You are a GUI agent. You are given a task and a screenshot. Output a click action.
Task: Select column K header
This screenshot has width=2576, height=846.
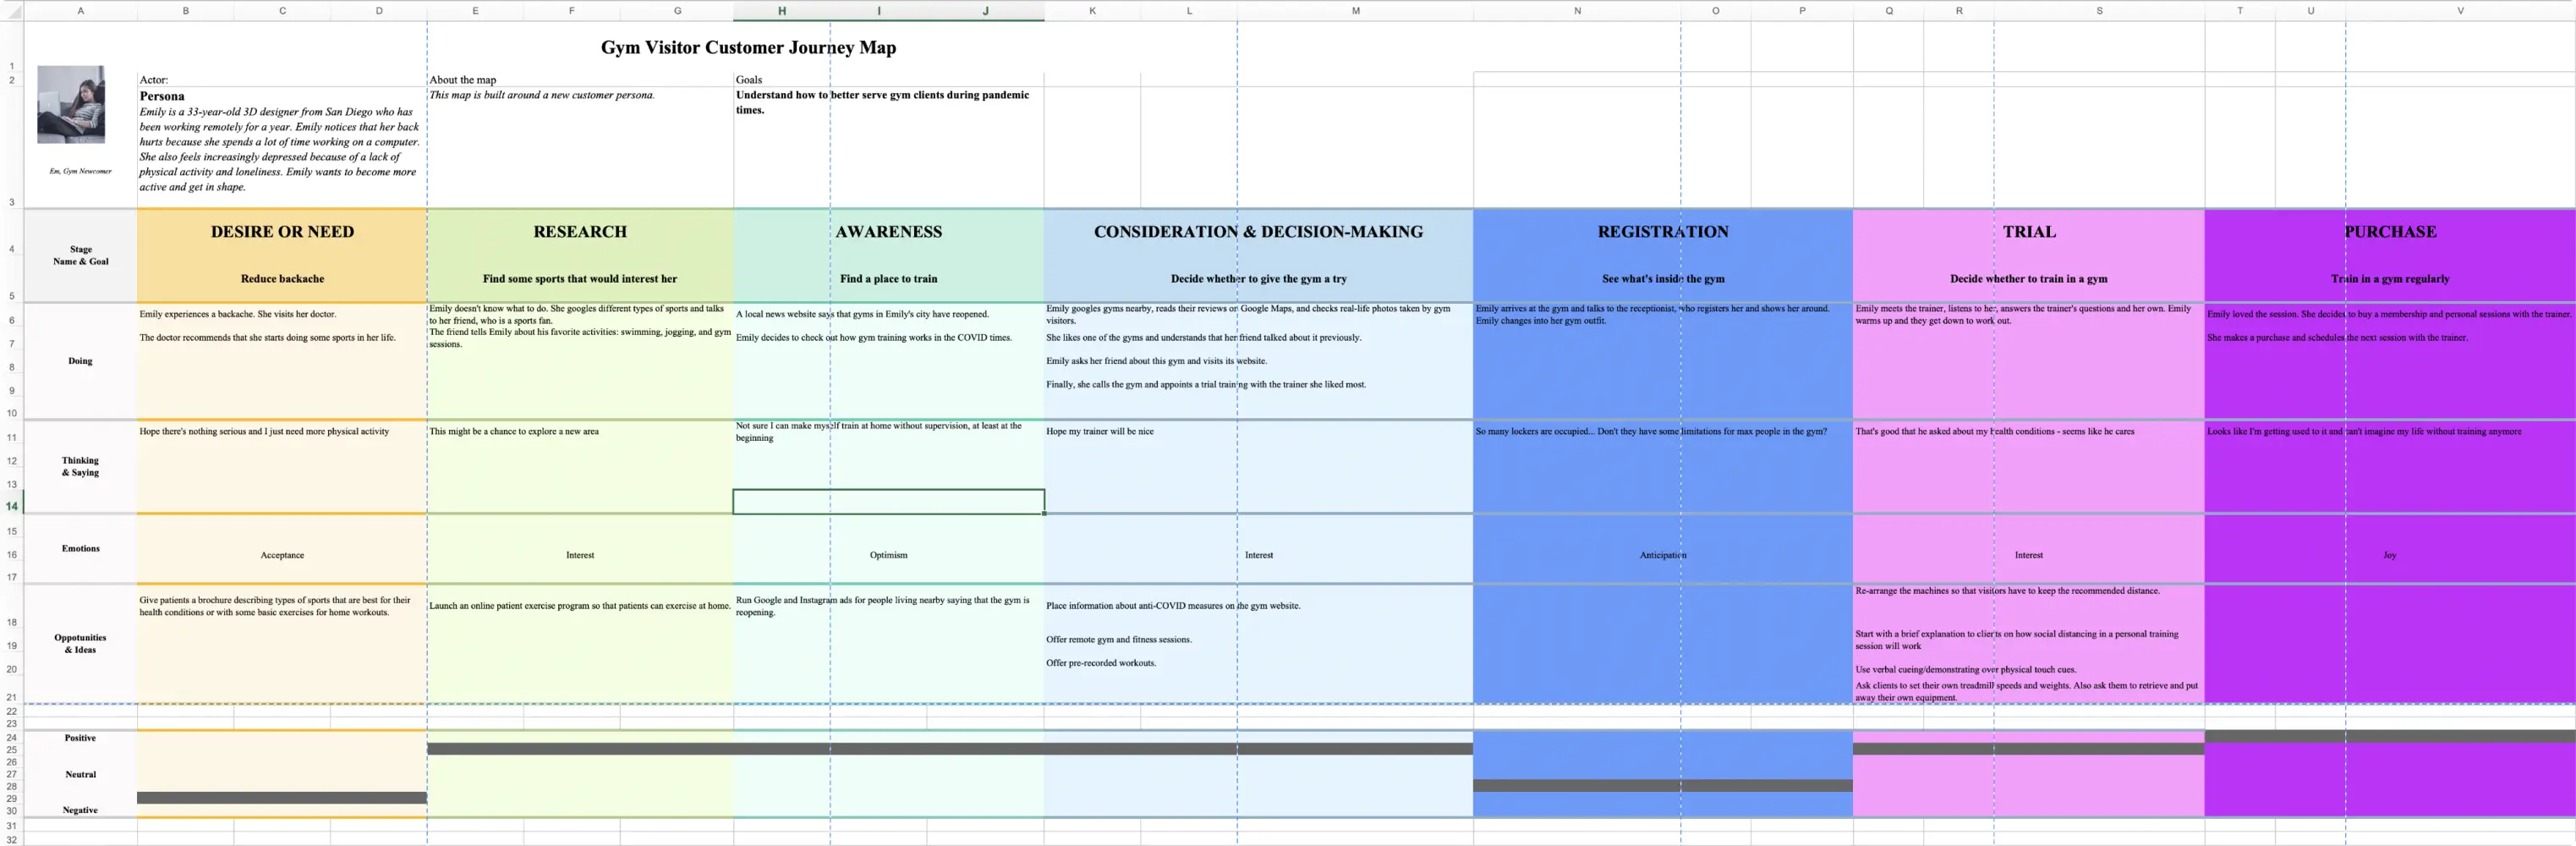(1092, 11)
